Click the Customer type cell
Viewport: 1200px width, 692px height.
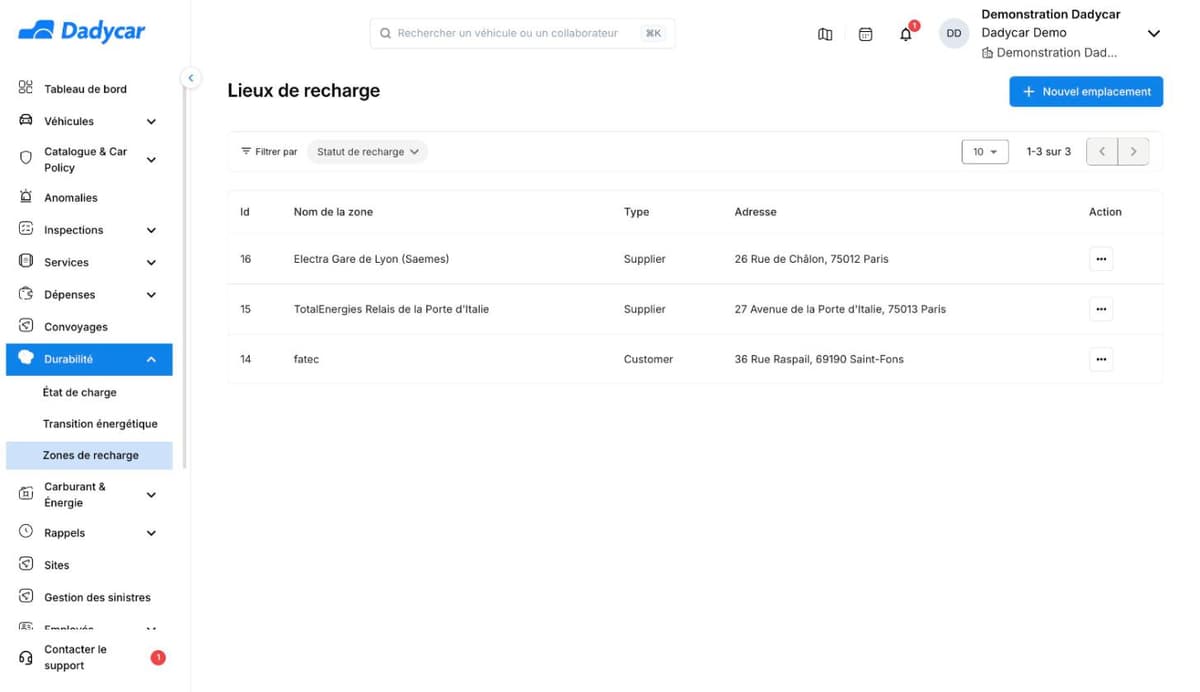648,359
